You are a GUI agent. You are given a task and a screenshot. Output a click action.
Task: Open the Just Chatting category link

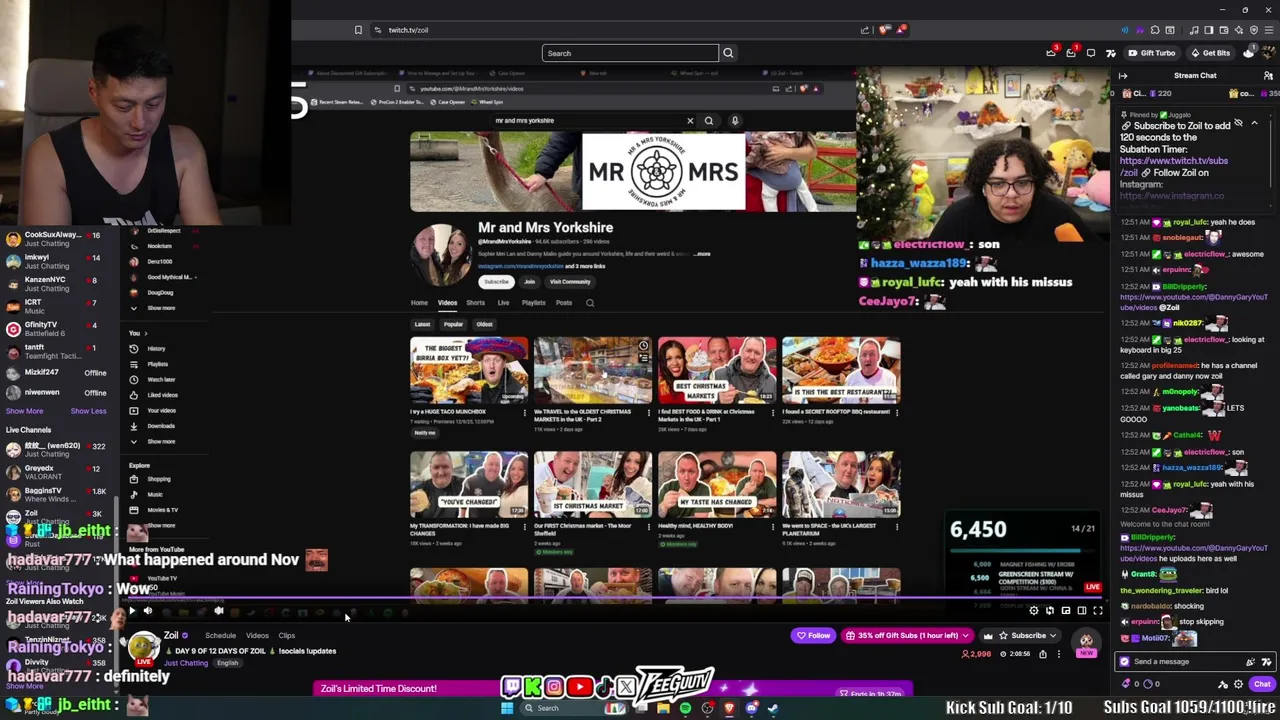(186, 663)
